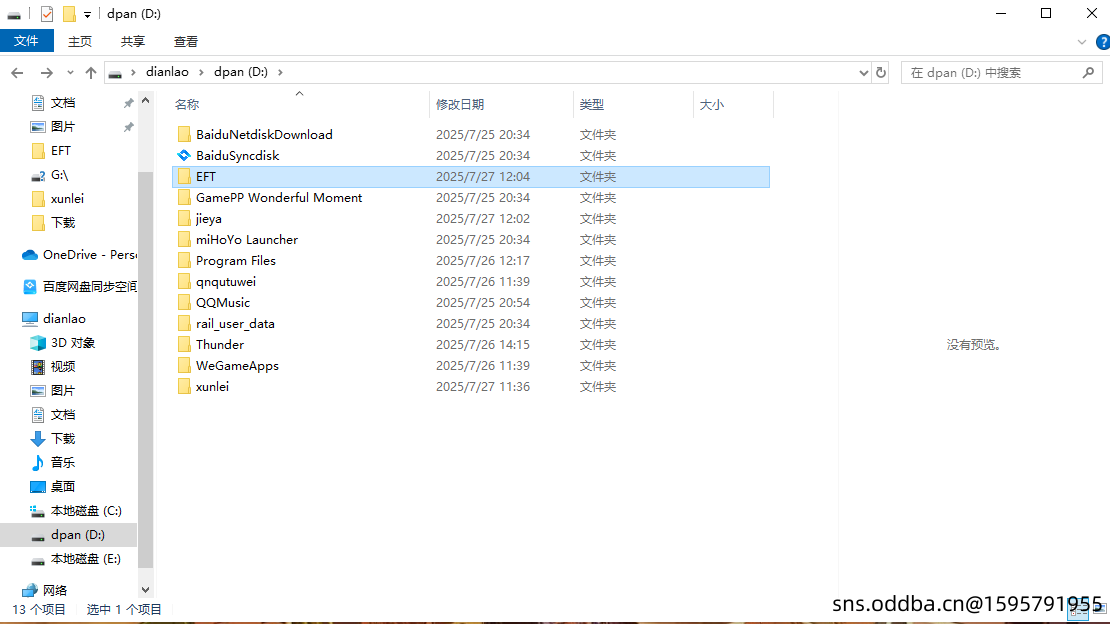The height and width of the screenshot is (624, 1110).
Task: Open Help via the question mark icon
Action: pos(1102,42)
